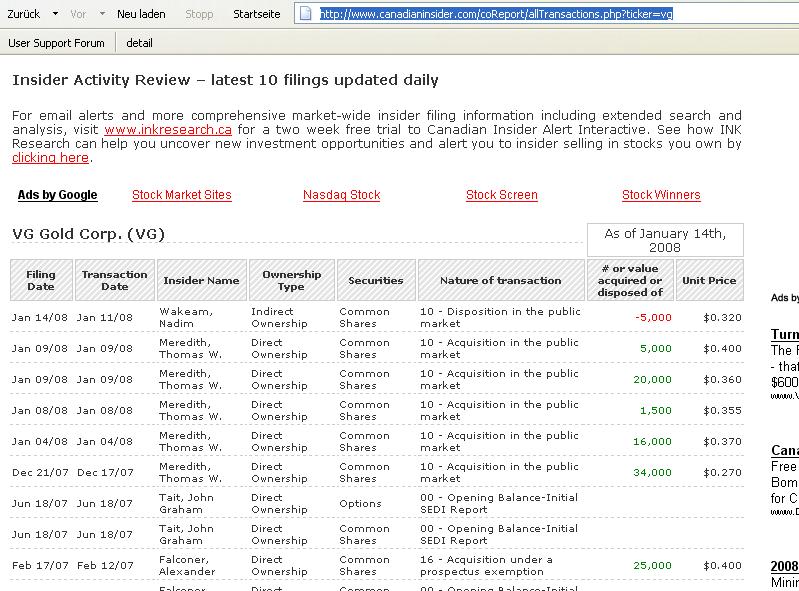Click the Nature of transaction column header
The image size is (799, 591).
501,280
